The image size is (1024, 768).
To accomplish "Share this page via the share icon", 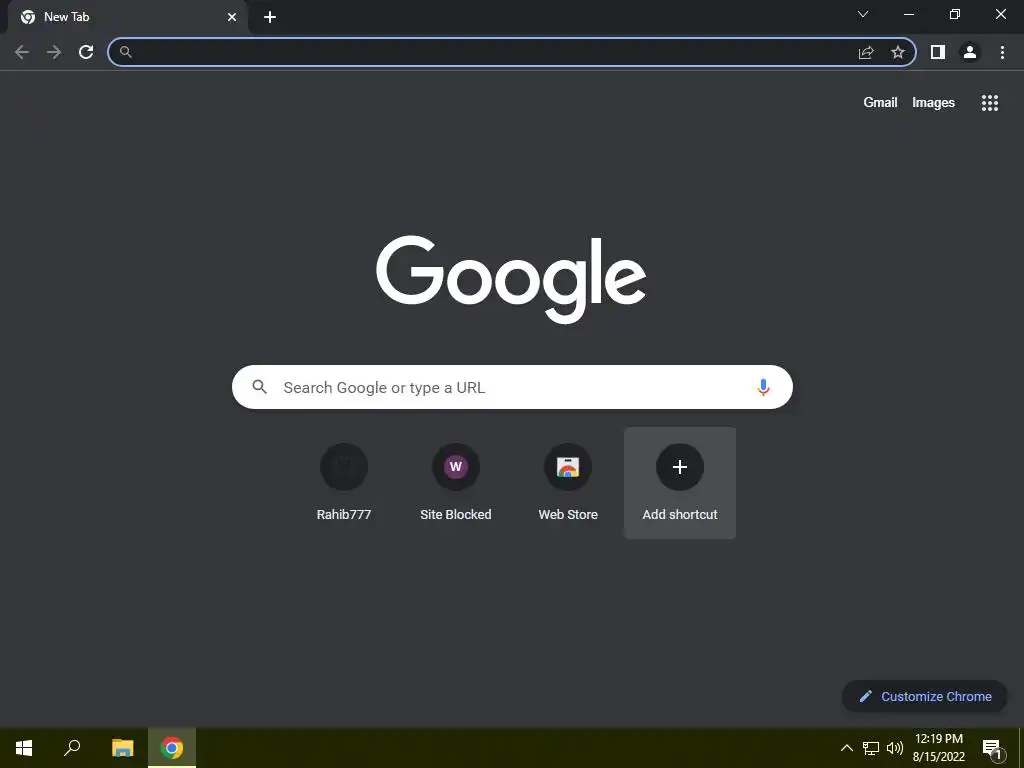I will point(866,52).
